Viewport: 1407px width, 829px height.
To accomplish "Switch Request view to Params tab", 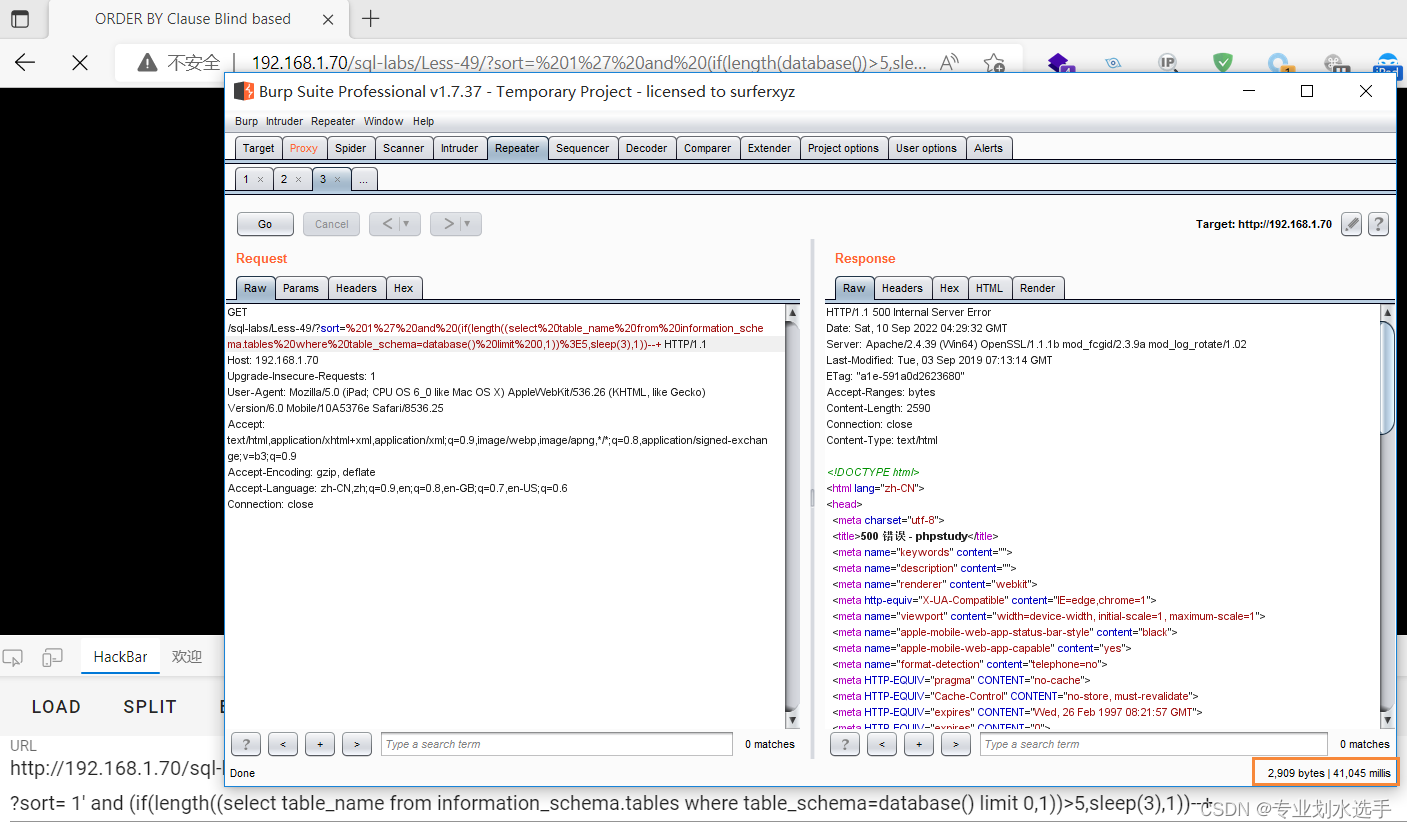I will point(300,288).
